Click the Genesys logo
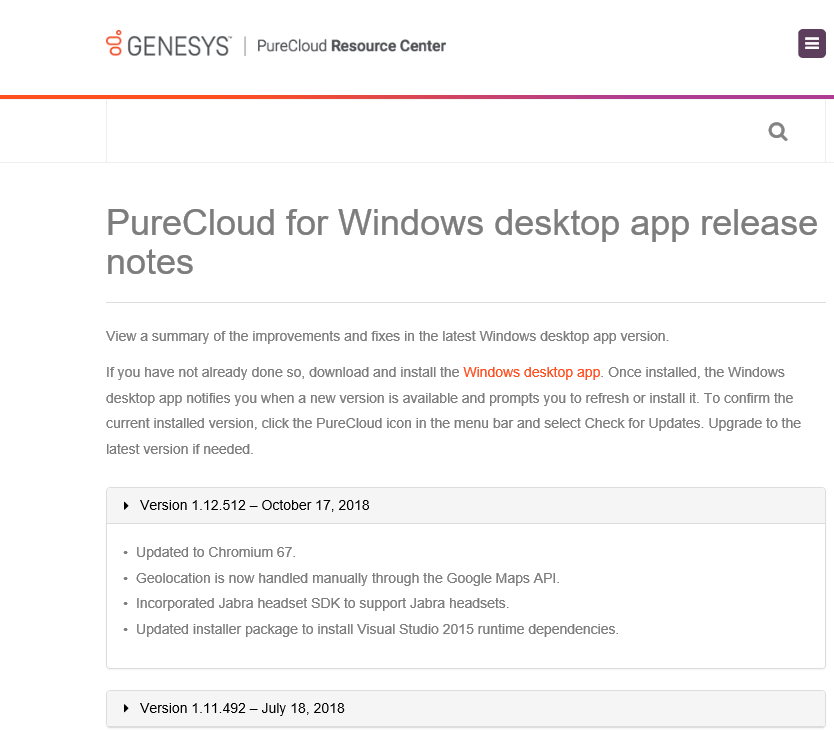Image resolution: width=834 pixels, height=731 pixels. click(x=168, y=44)
